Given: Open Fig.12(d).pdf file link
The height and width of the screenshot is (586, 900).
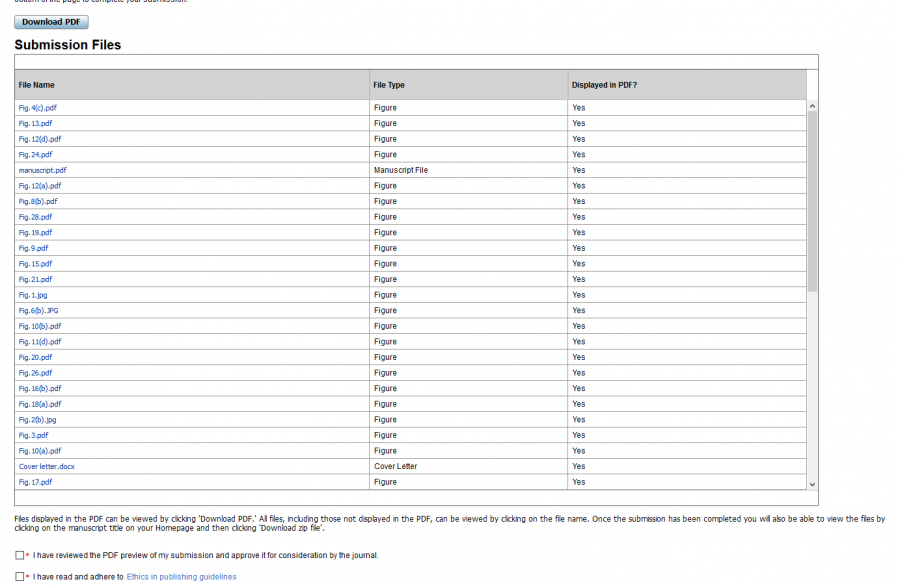Looking at the screenshot, I should coord(40,139).
